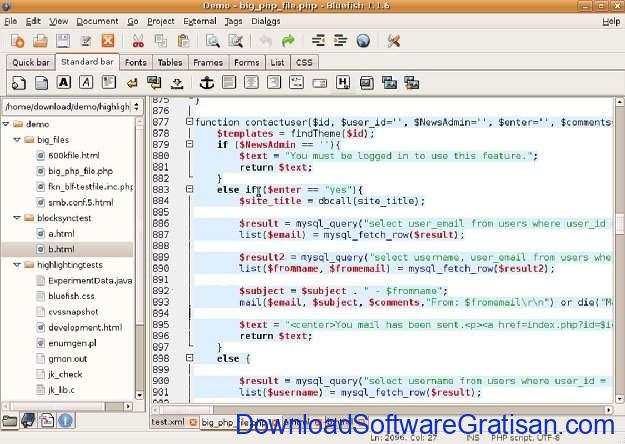Switch to the Tables tab

(x=170, y=63)
